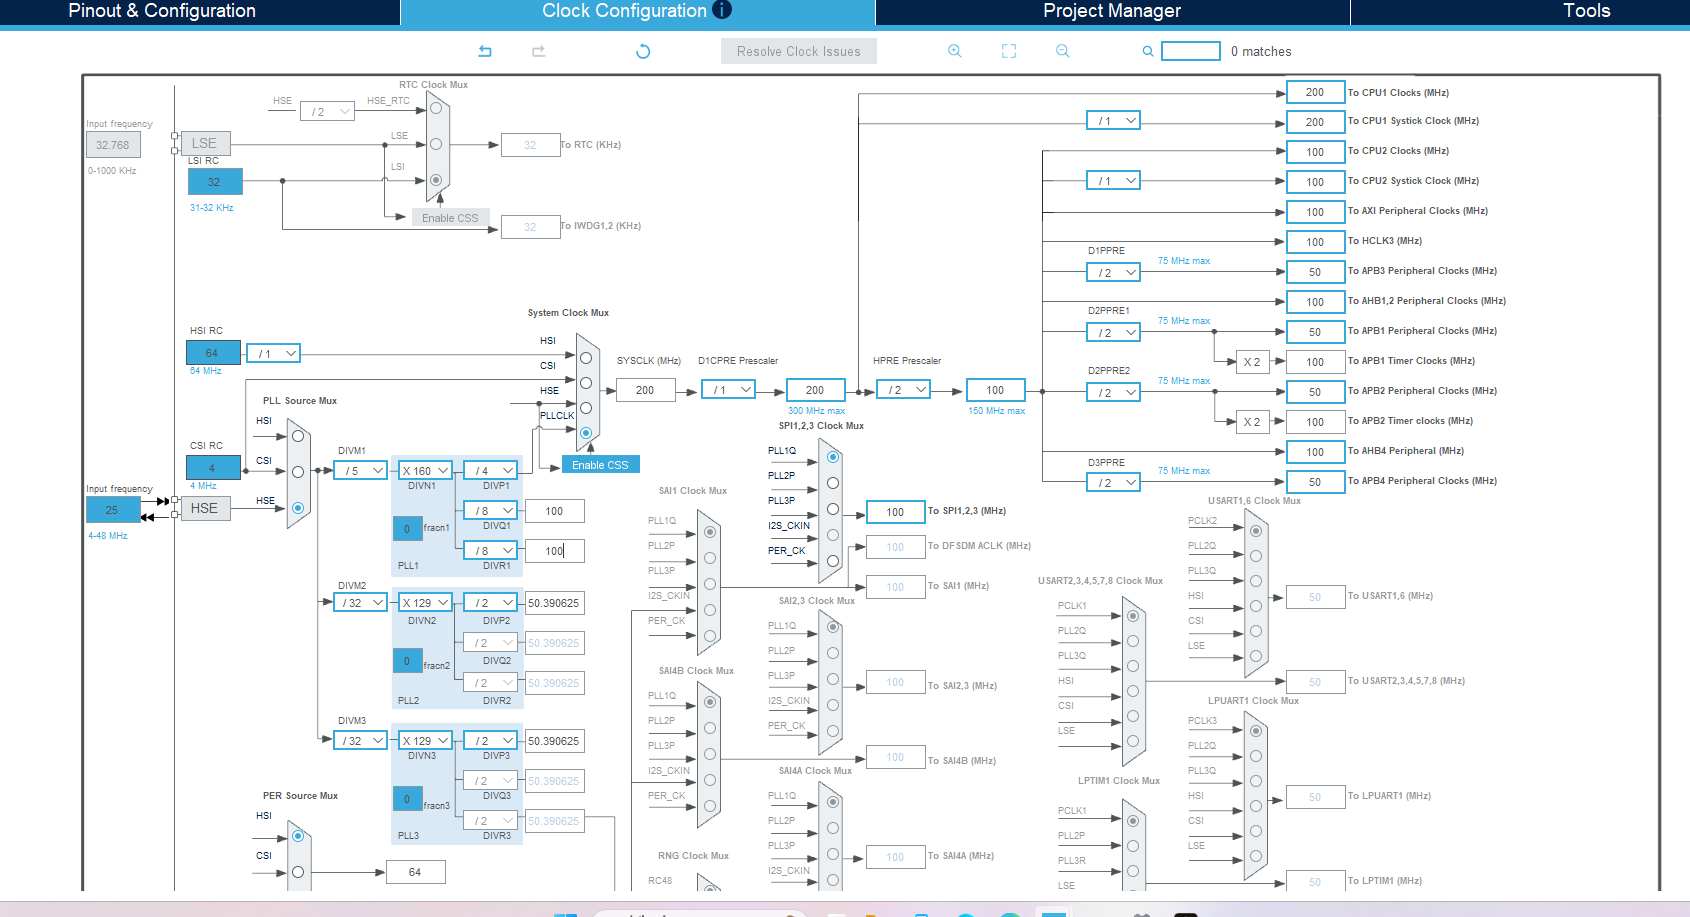Click the DIVR1 output value field 100
Image resolution: width=1690 pixels, height=917 pixels.
click(555, 551)
